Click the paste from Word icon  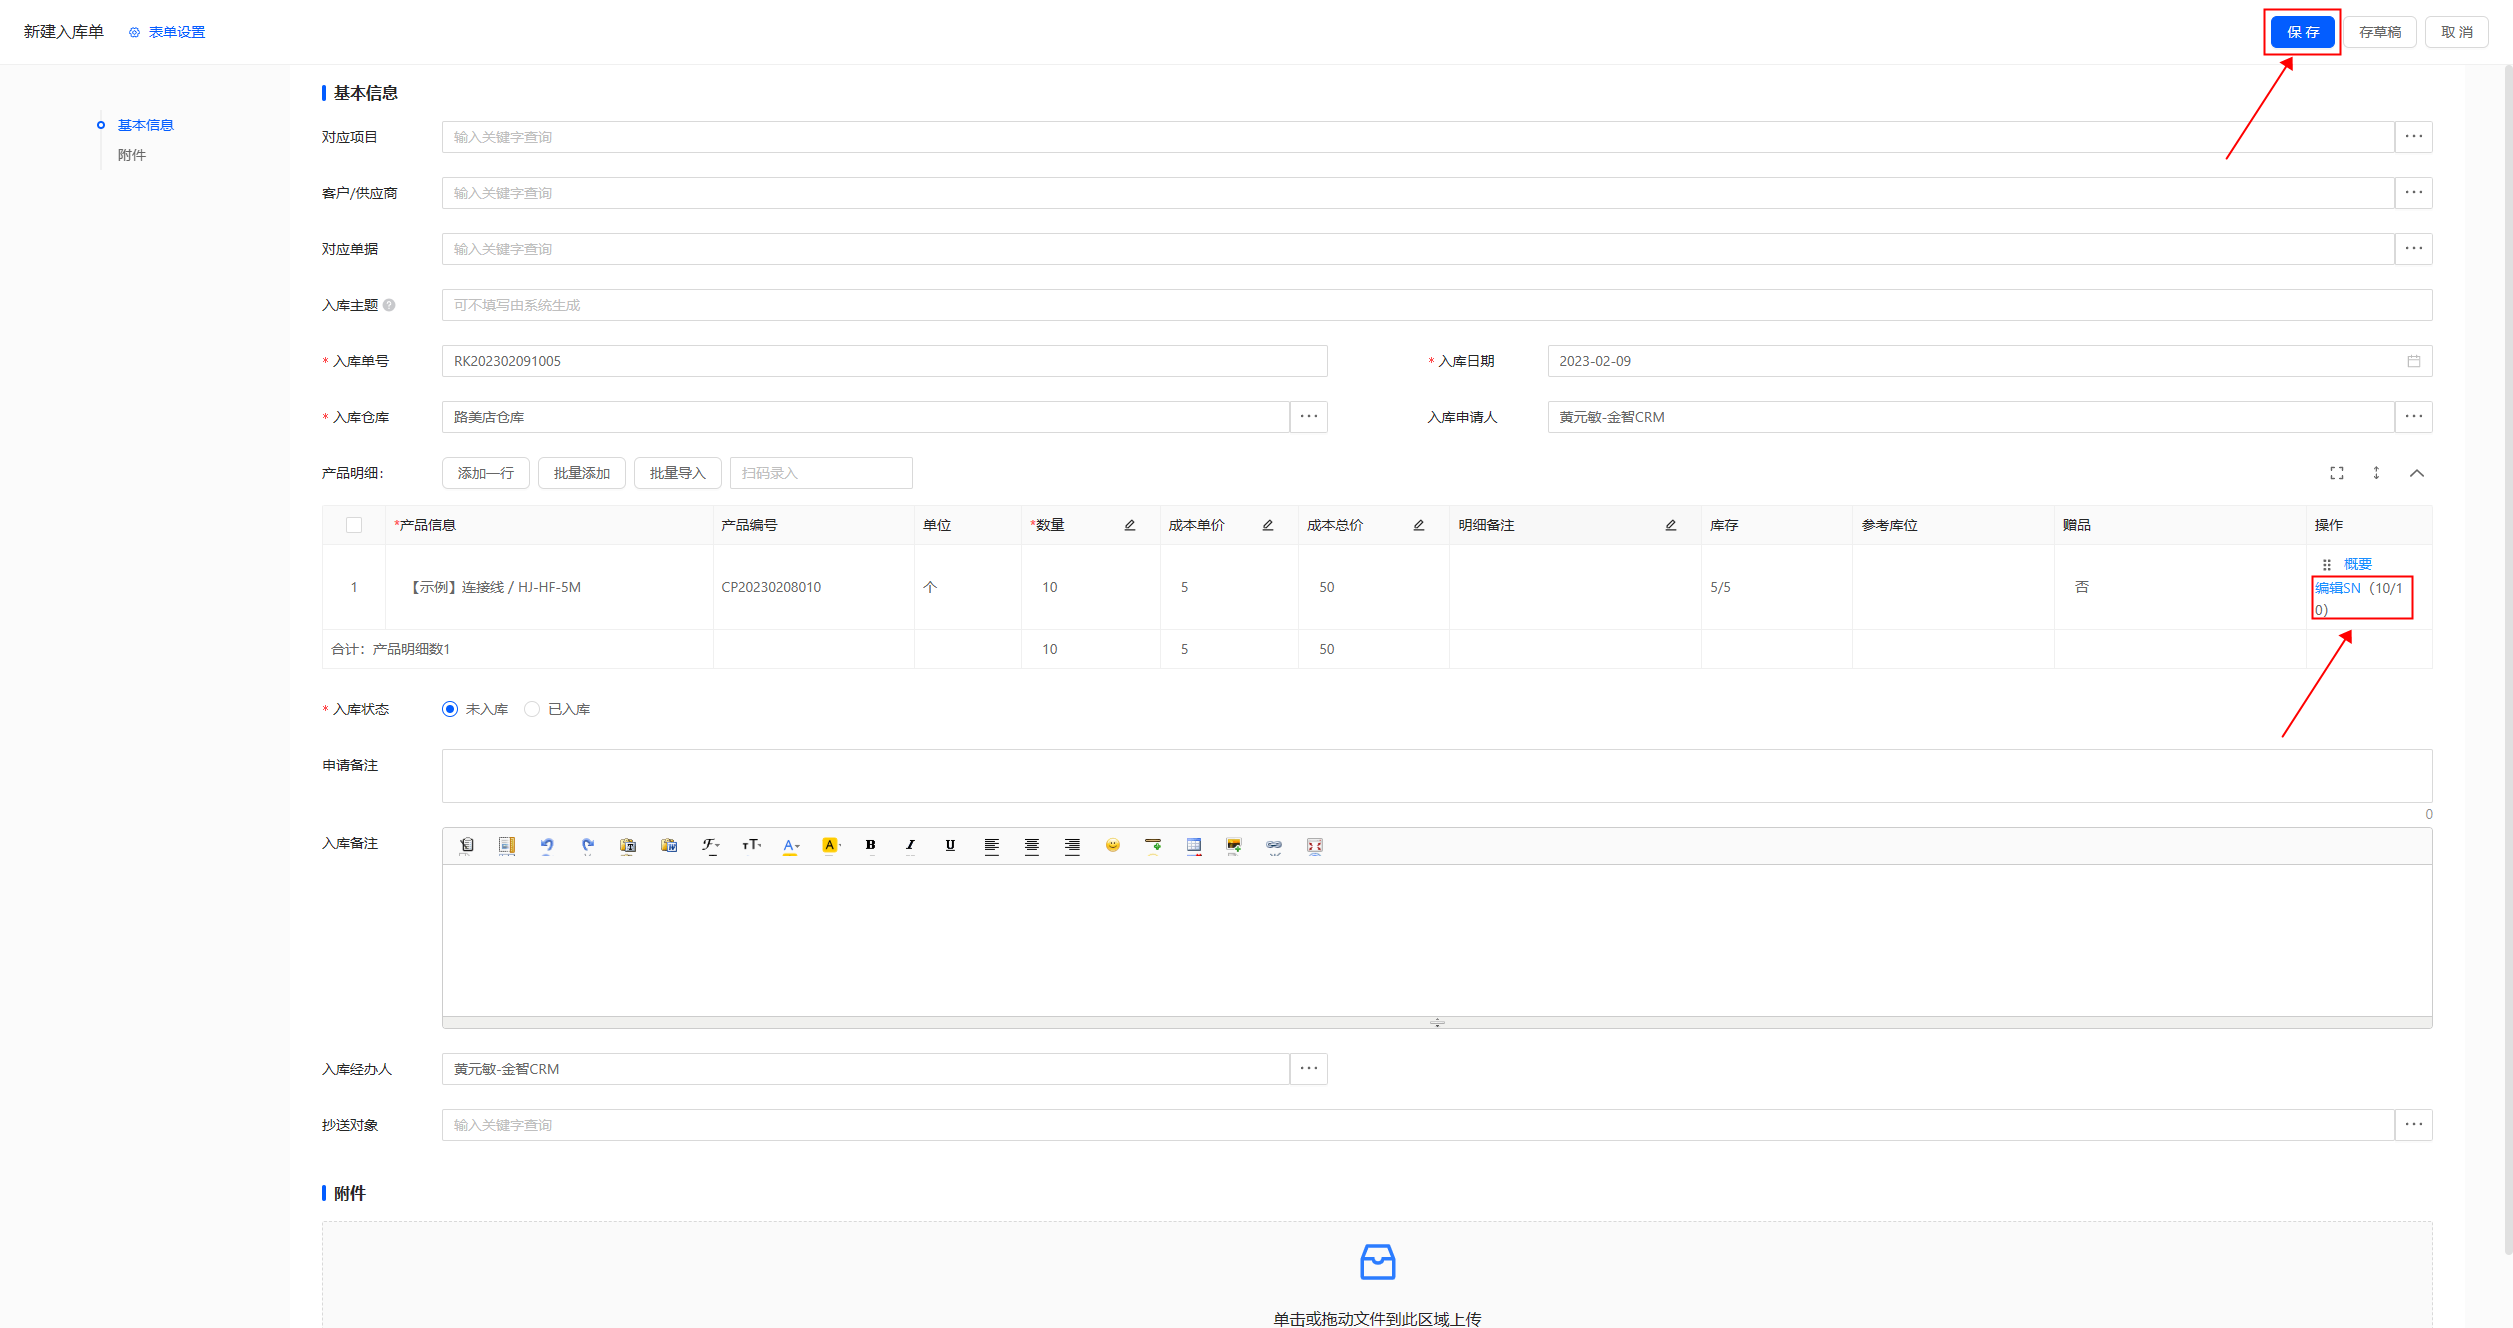pos(669,845)
